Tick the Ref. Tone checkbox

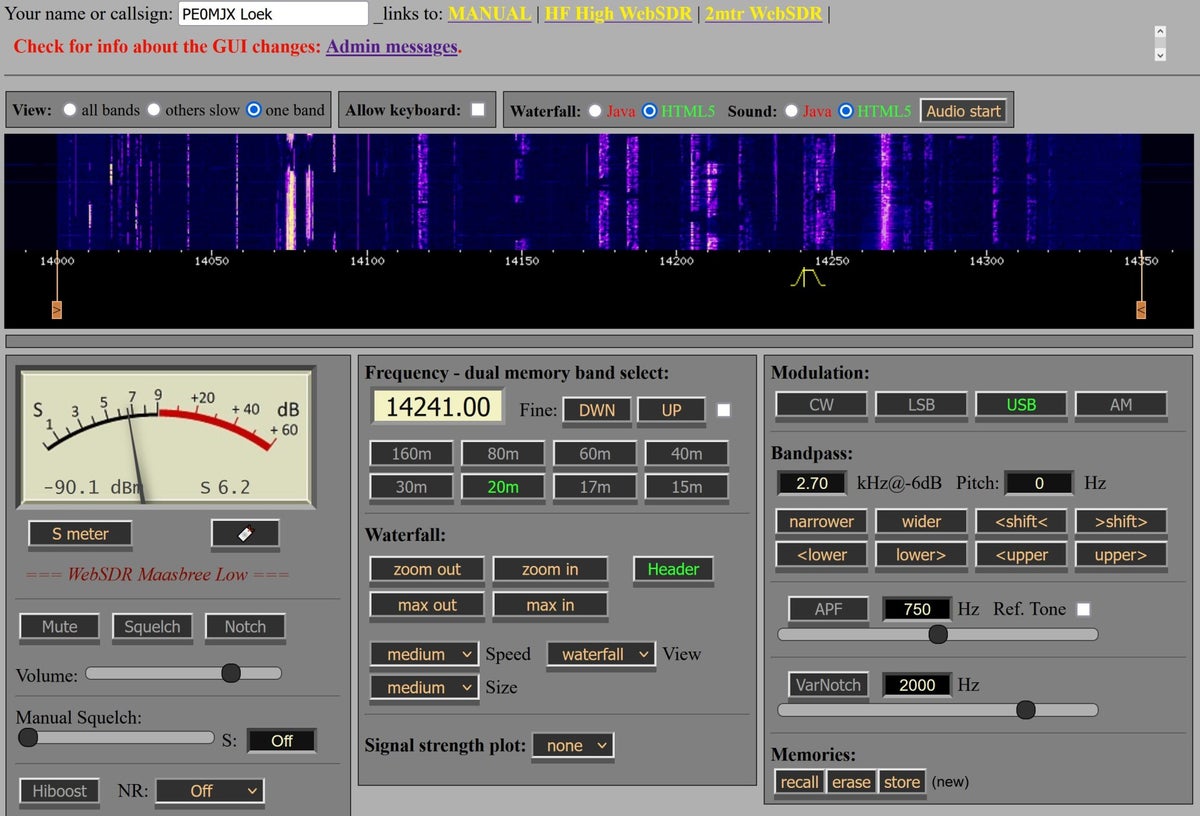[x=1084, y=609]
